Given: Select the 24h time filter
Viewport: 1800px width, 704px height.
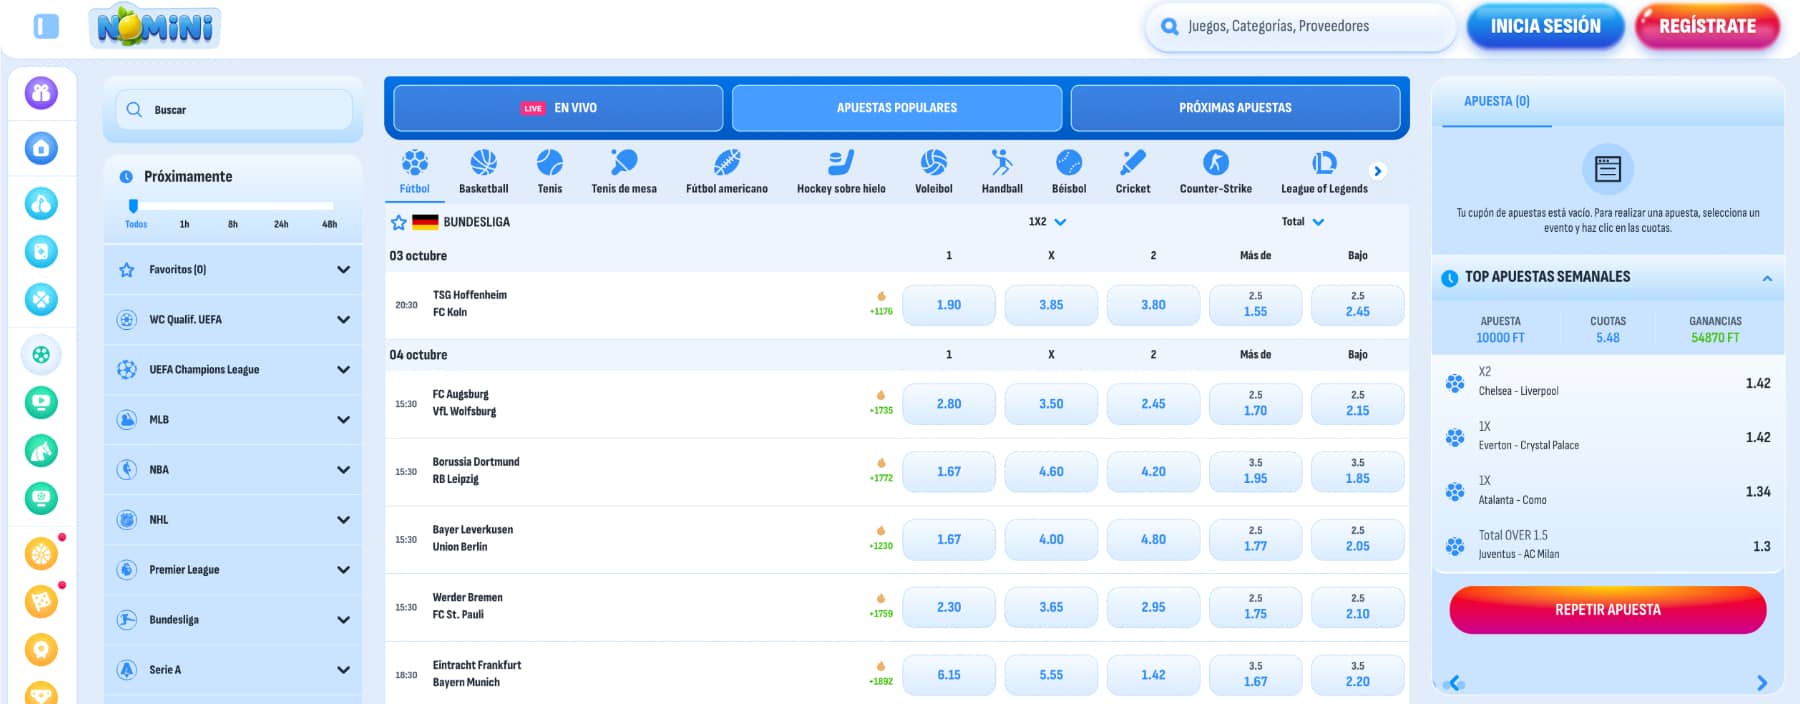Looking at the screenshot, I should (x=281, y=224).
